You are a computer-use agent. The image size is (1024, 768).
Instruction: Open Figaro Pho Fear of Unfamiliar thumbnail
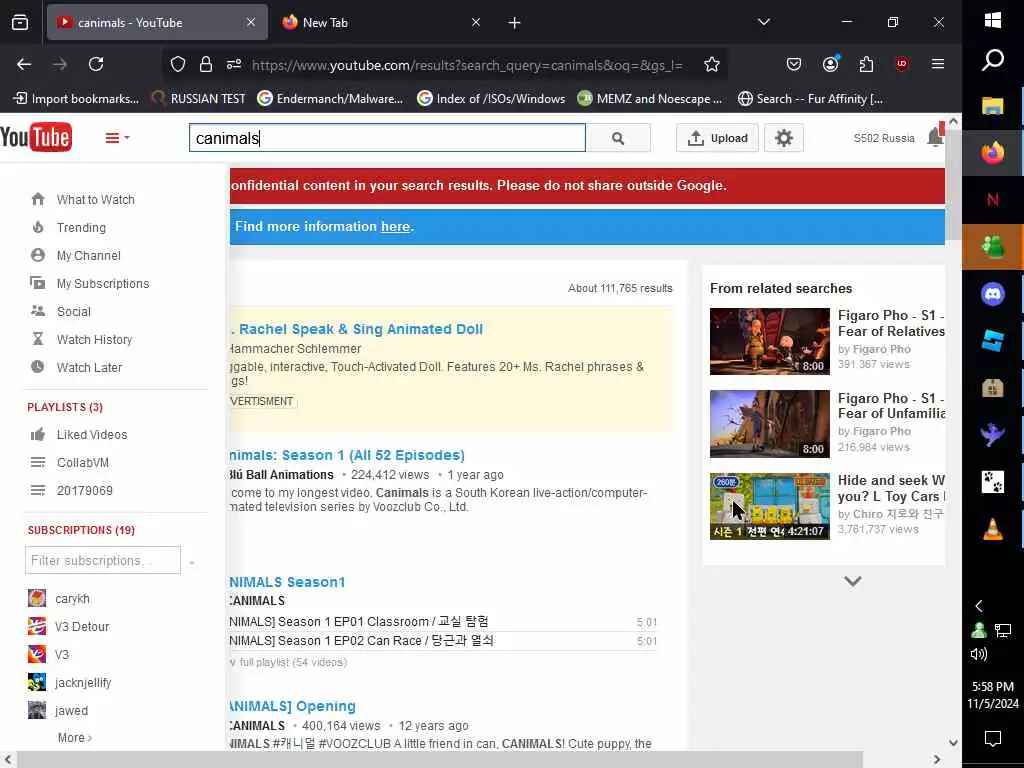coord(769,424)
